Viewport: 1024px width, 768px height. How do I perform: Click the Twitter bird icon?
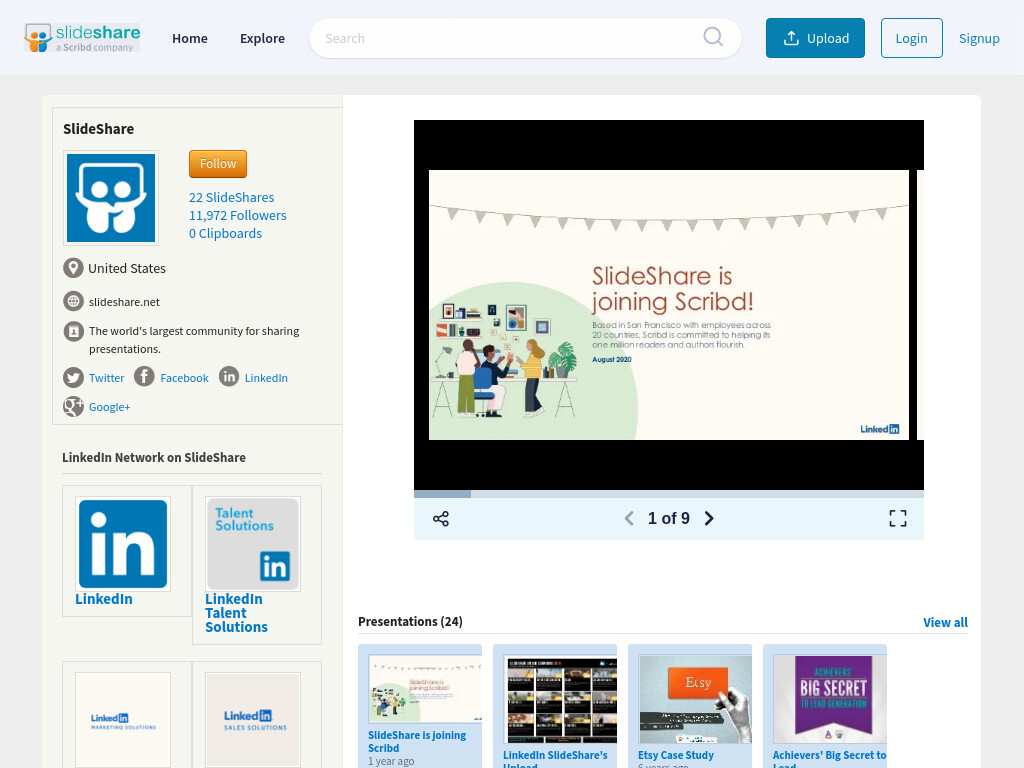(x=73, y=377)
